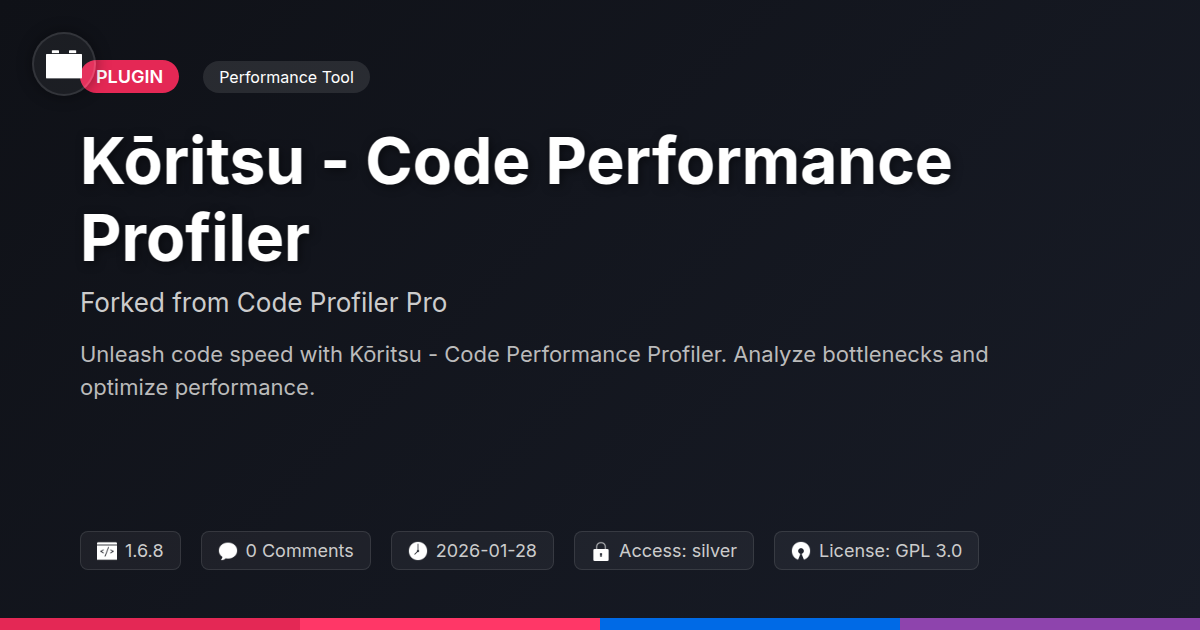Click the plugin description paragraph
Viewport: 1200px width, 630px height.
(x=533, y=370)
